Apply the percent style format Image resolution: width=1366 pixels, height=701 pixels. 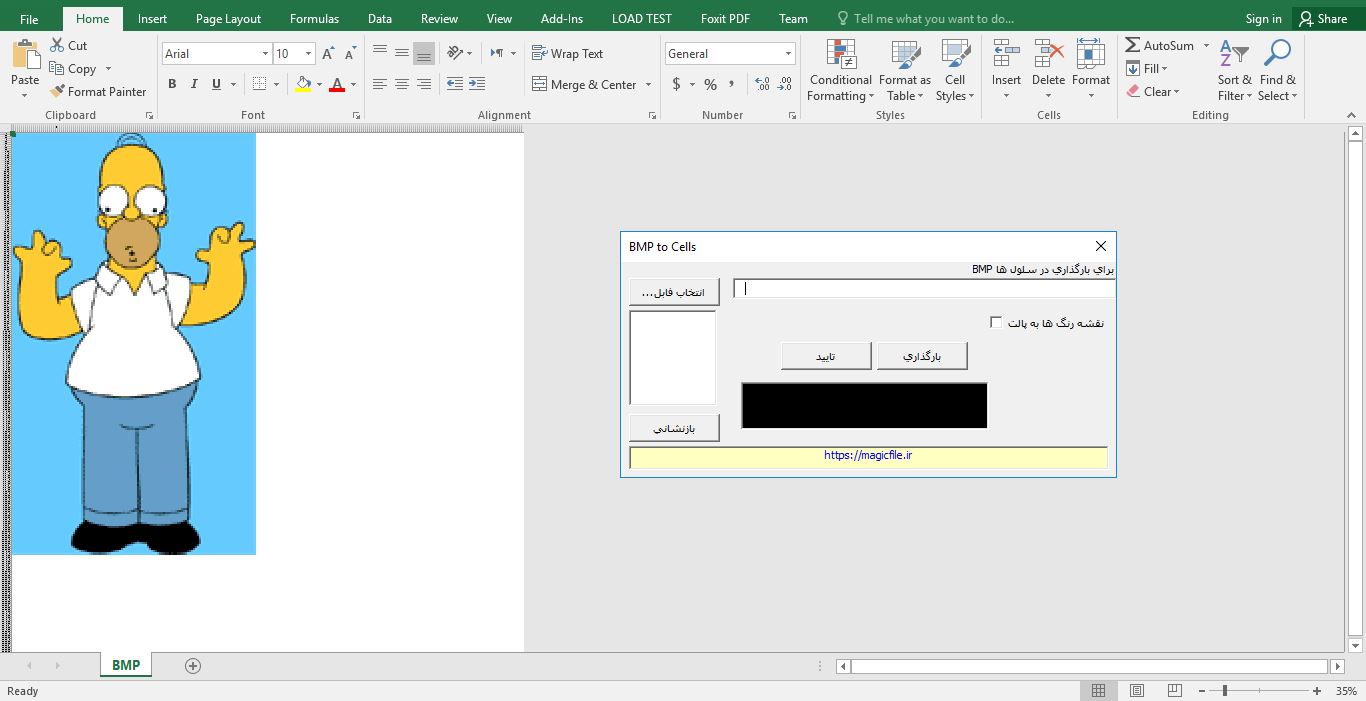[x=710, y=85]
